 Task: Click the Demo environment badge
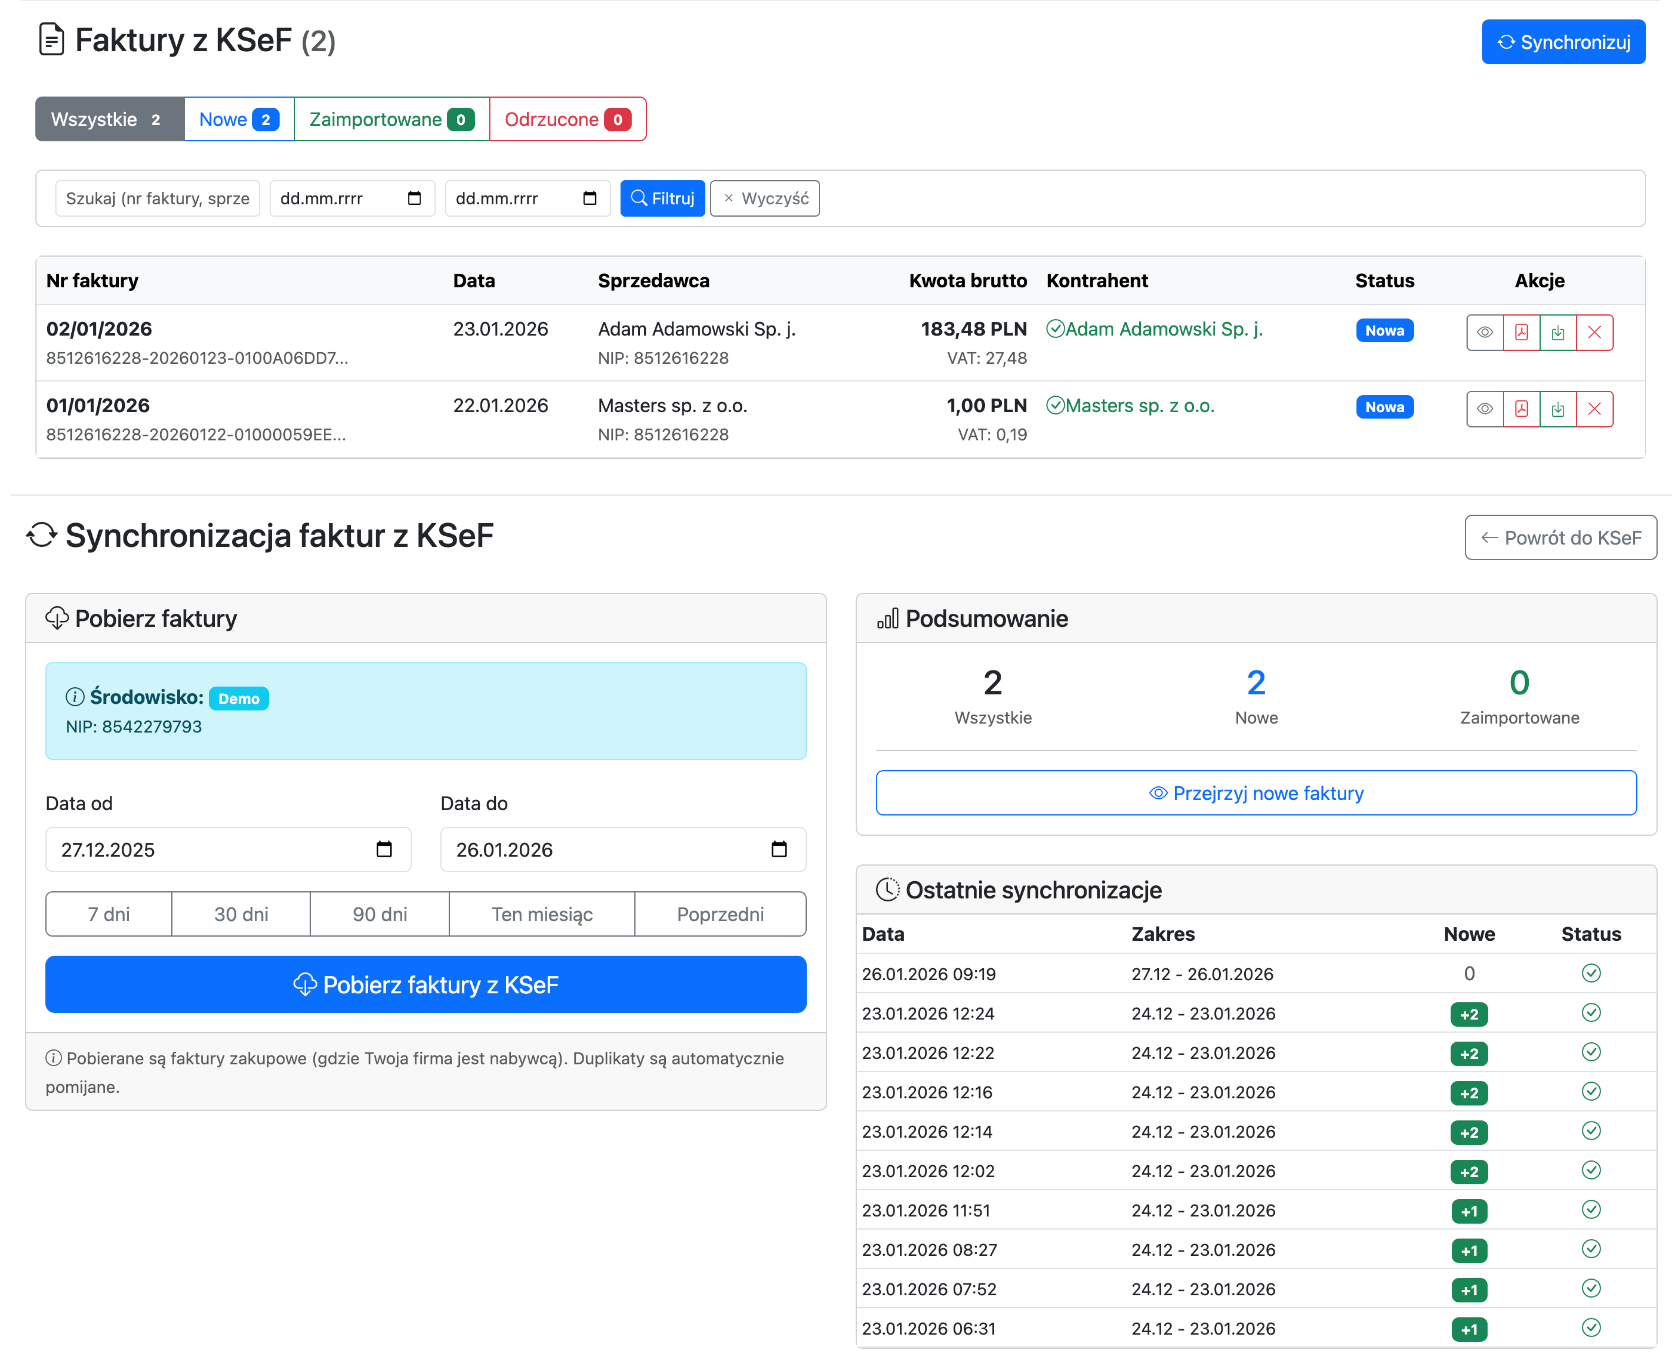pos(239,699)
